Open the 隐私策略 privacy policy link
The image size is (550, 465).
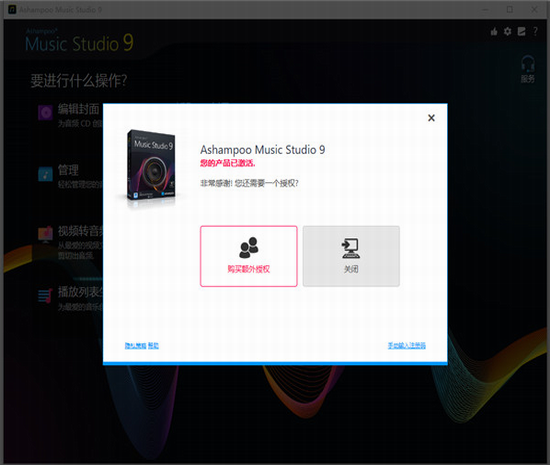[135, 345]
